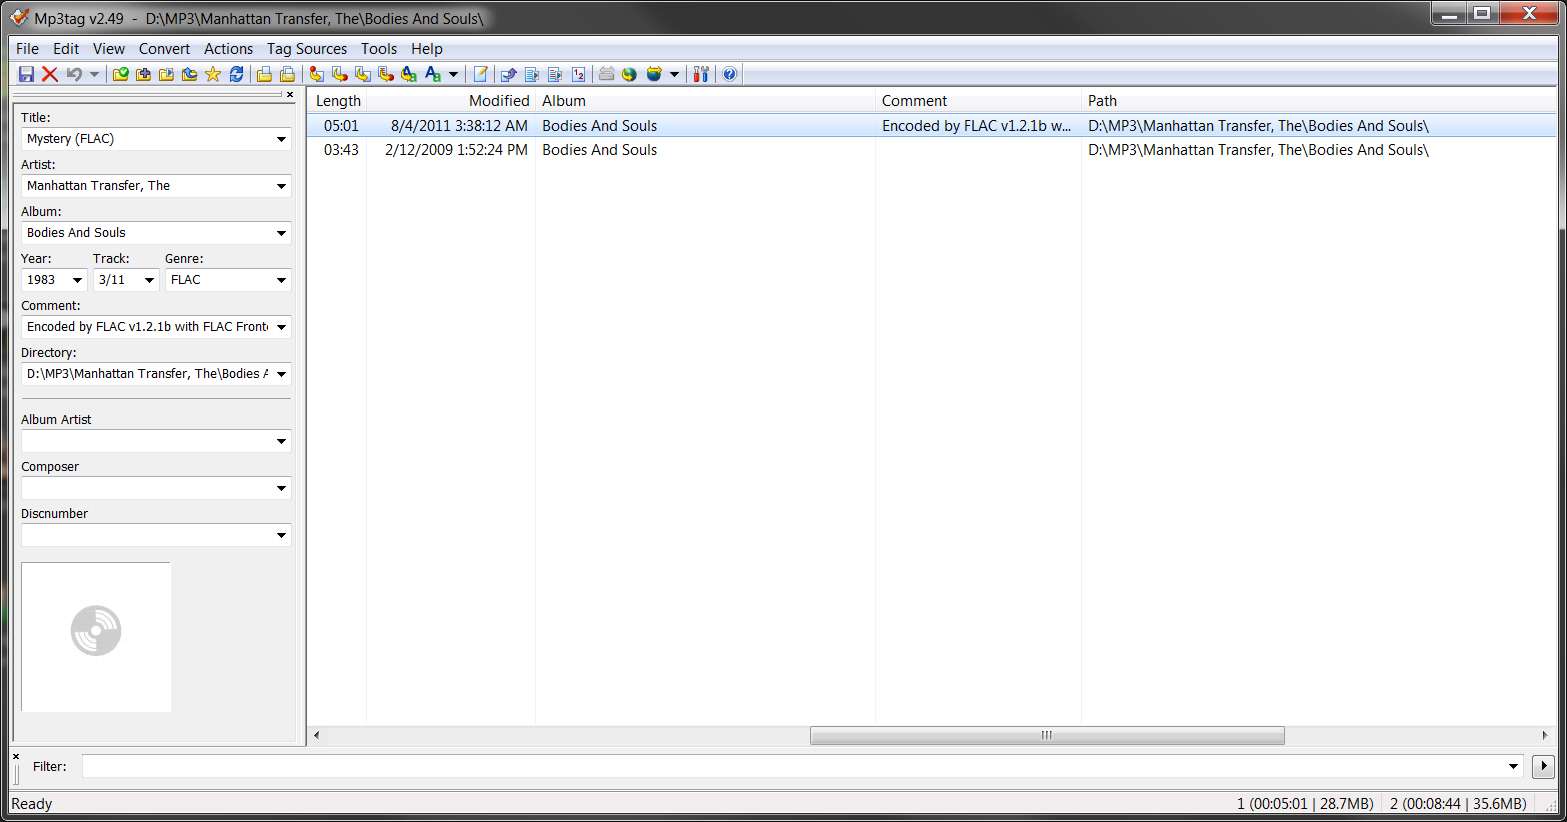Click the blue refresh arrows icon
1567x822 pixels.
coord(236,74)
